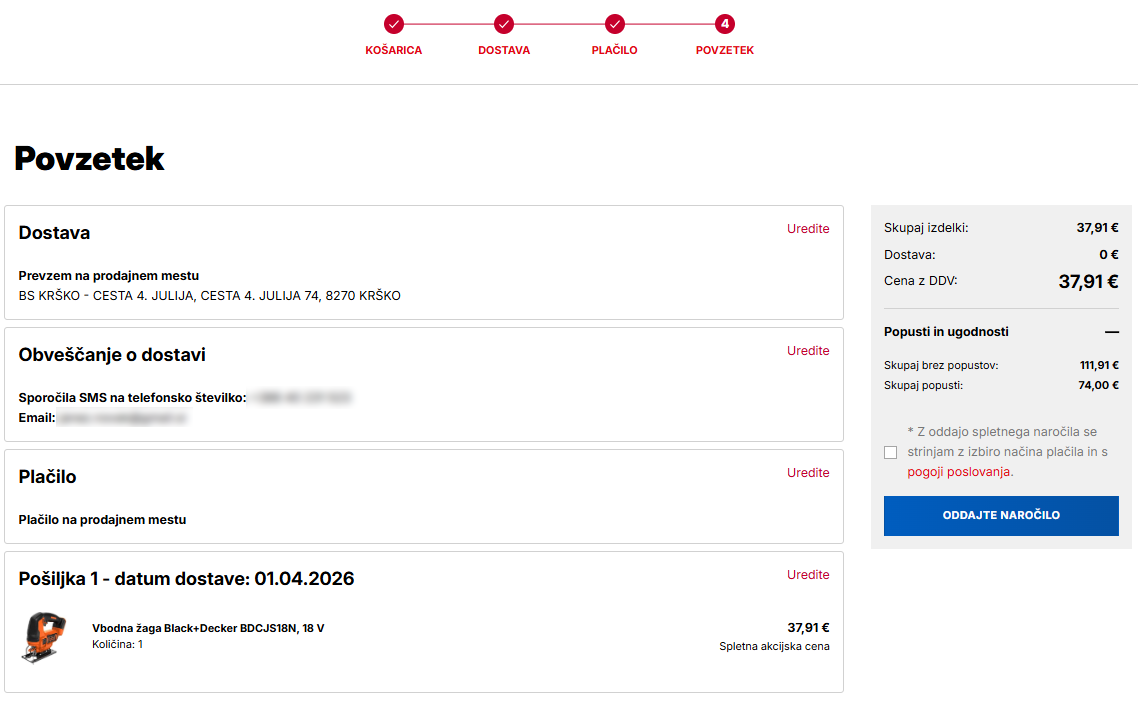Click the Spletna akcijska cena label
Viewport: 1138px width, 702px height.
[774, 646]
